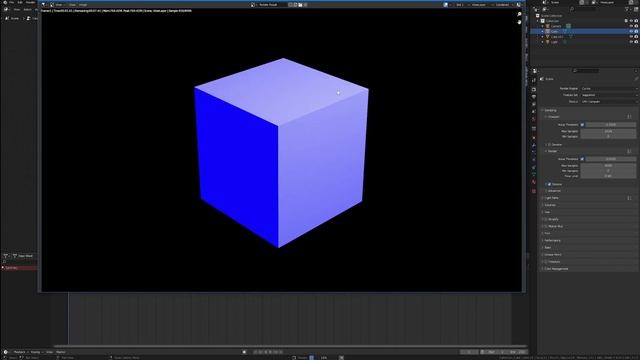640x360 pixels.
Task: Hide the Collection with its eye icon
Action: [x=631, y=21]
